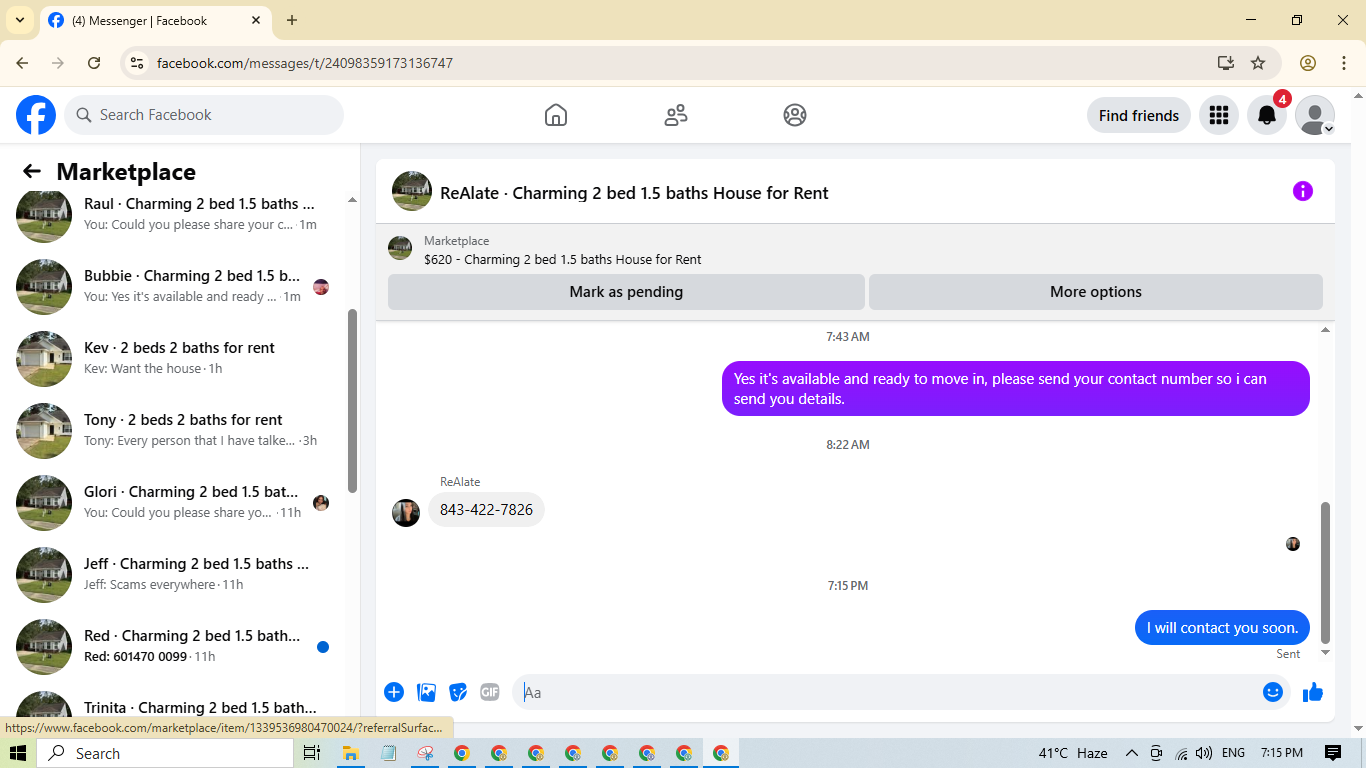
Task: Open the account profile avatar menu
Action: (x=1315, y=115)
